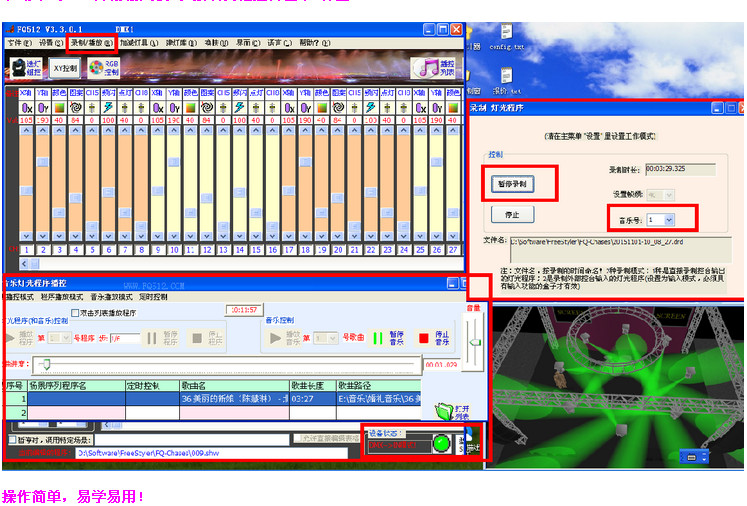Image resolution: width=747 pixels, height=506 pixels.
Task: Click the channel 2 fader slider handle
Action: (43, 162)
